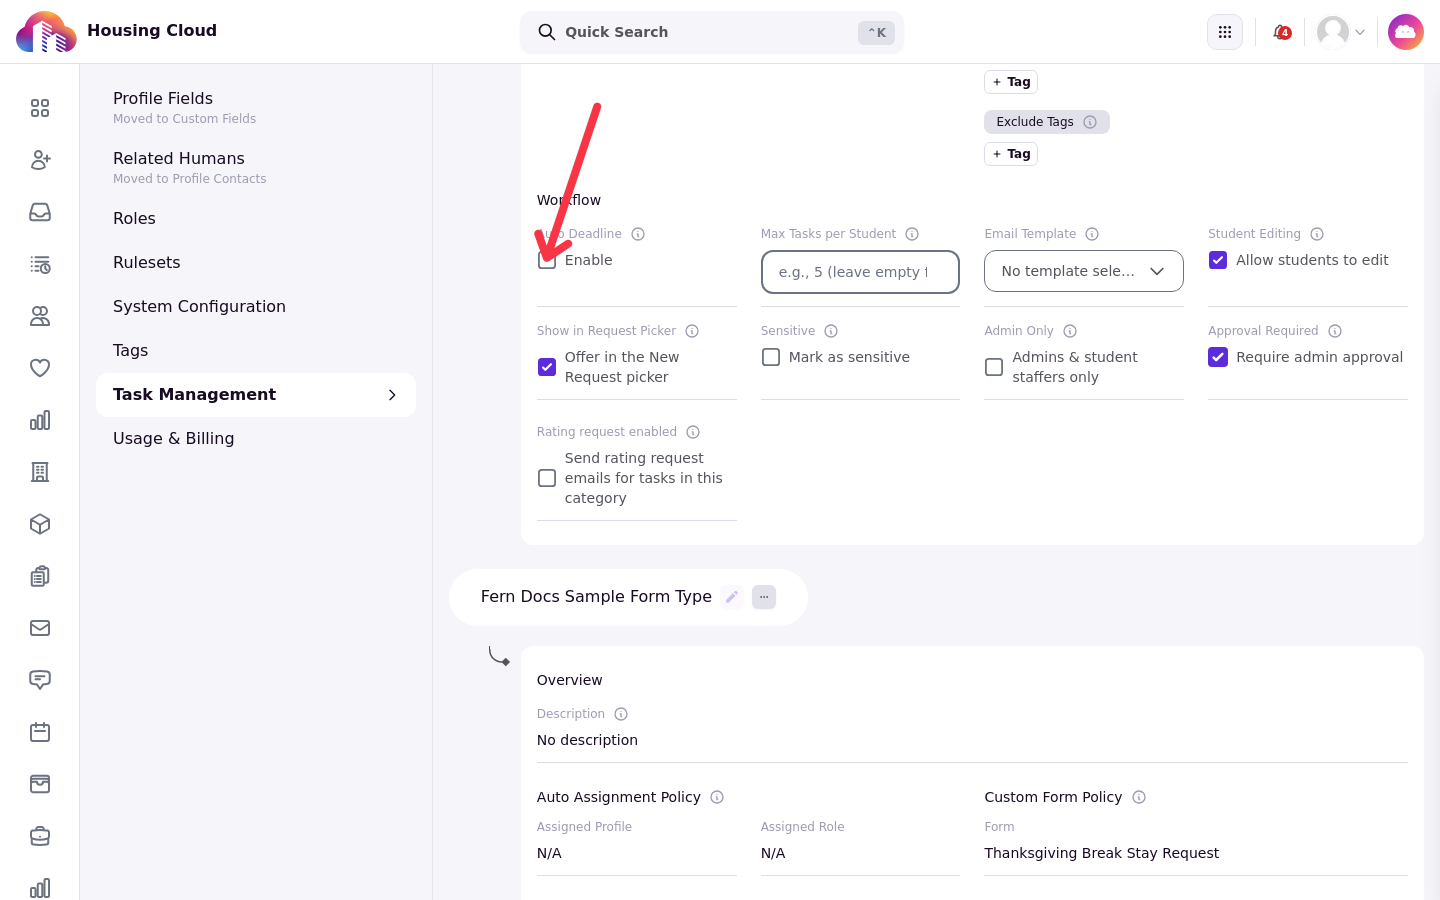The image size is (1440, 900).
Task: Open the building sidebar icon
Action: (x=40, y=472)
